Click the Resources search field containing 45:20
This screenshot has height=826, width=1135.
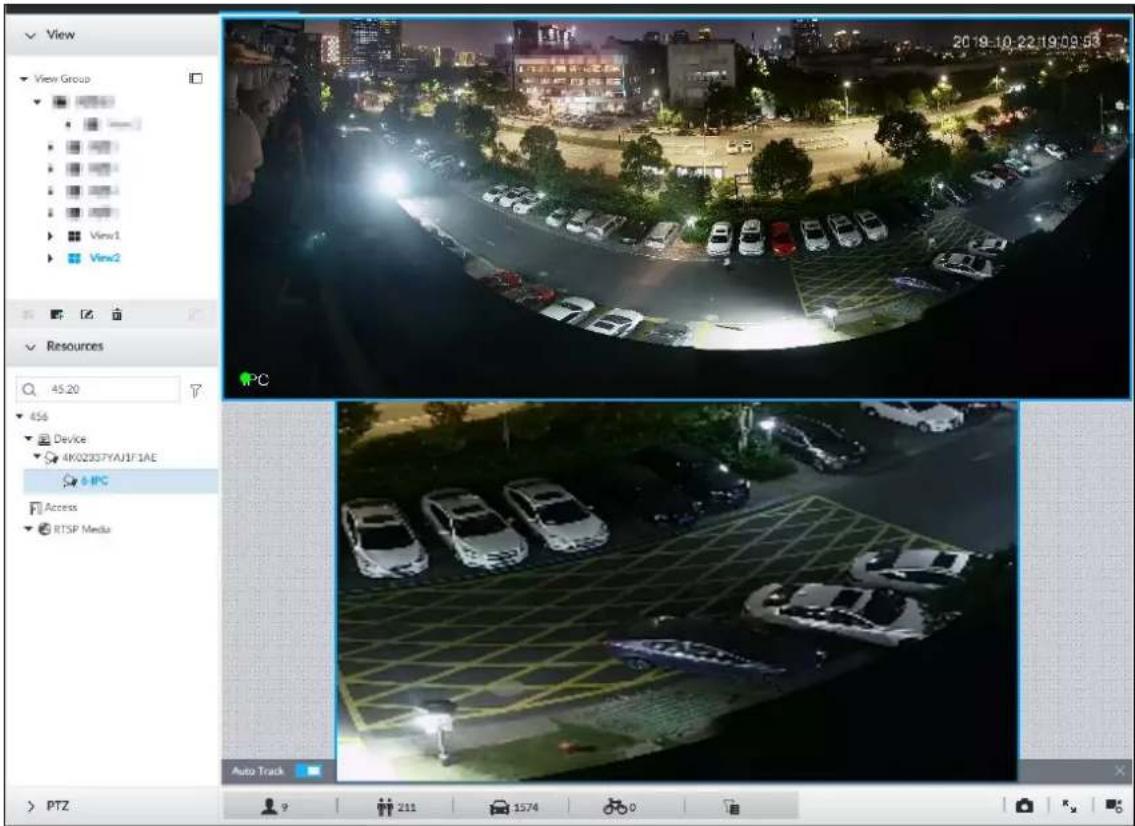tap(98, 389)
